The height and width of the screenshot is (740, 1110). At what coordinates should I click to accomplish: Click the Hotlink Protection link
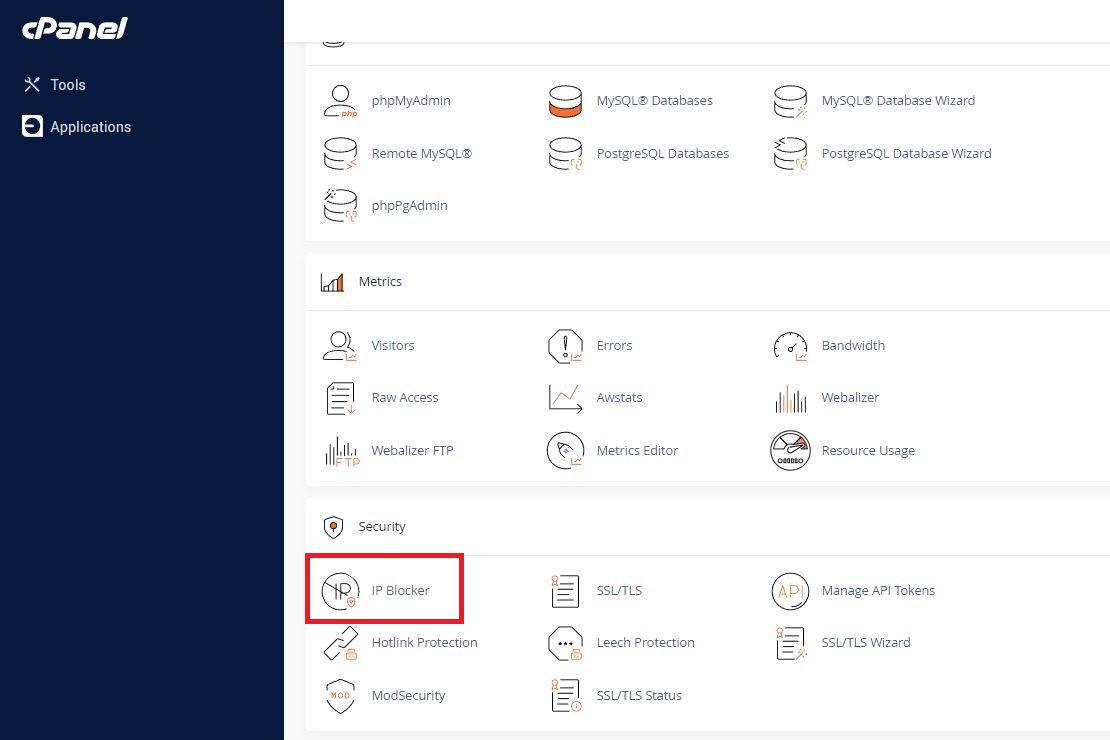[x=425, y=642]
